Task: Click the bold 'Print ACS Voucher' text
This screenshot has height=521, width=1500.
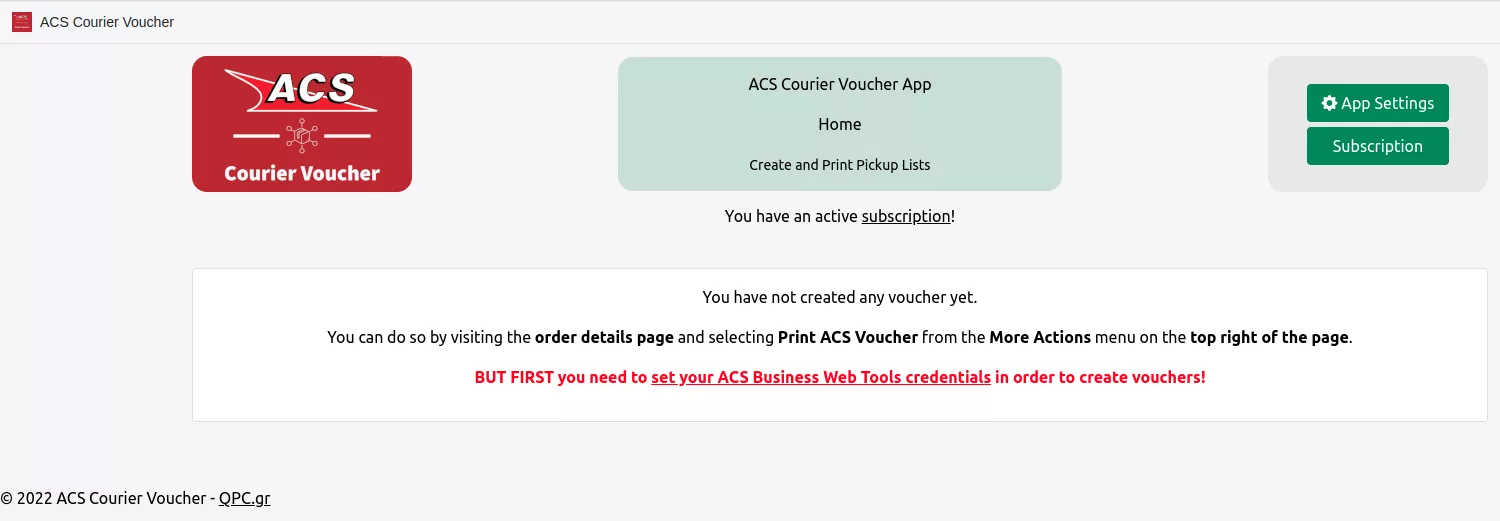Action: coord(848,337)
